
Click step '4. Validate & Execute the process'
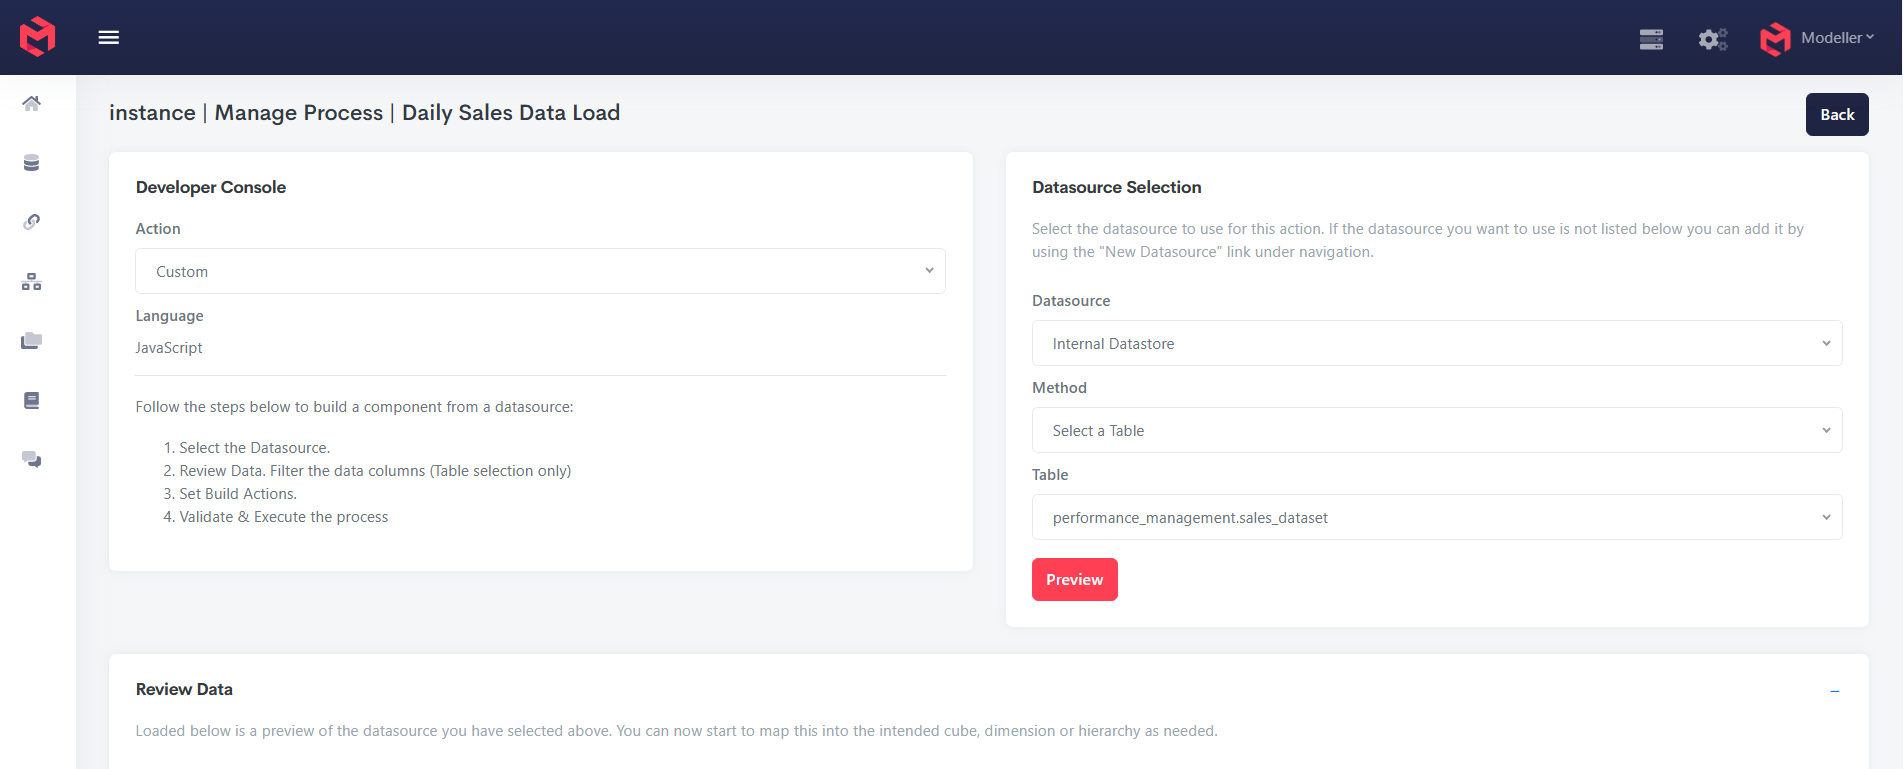[x=276, y=517]
